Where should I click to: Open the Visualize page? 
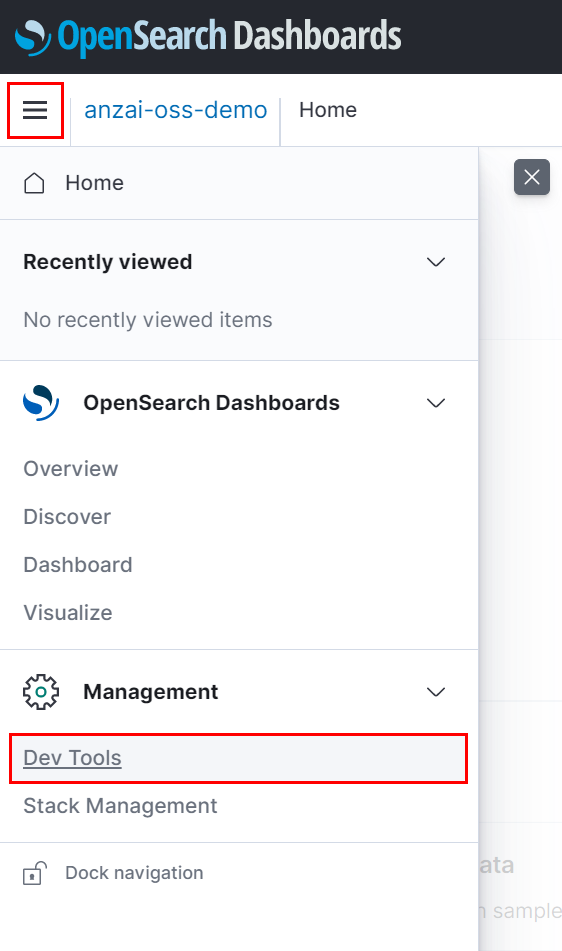pyautogui.click(x=68, y=613)
